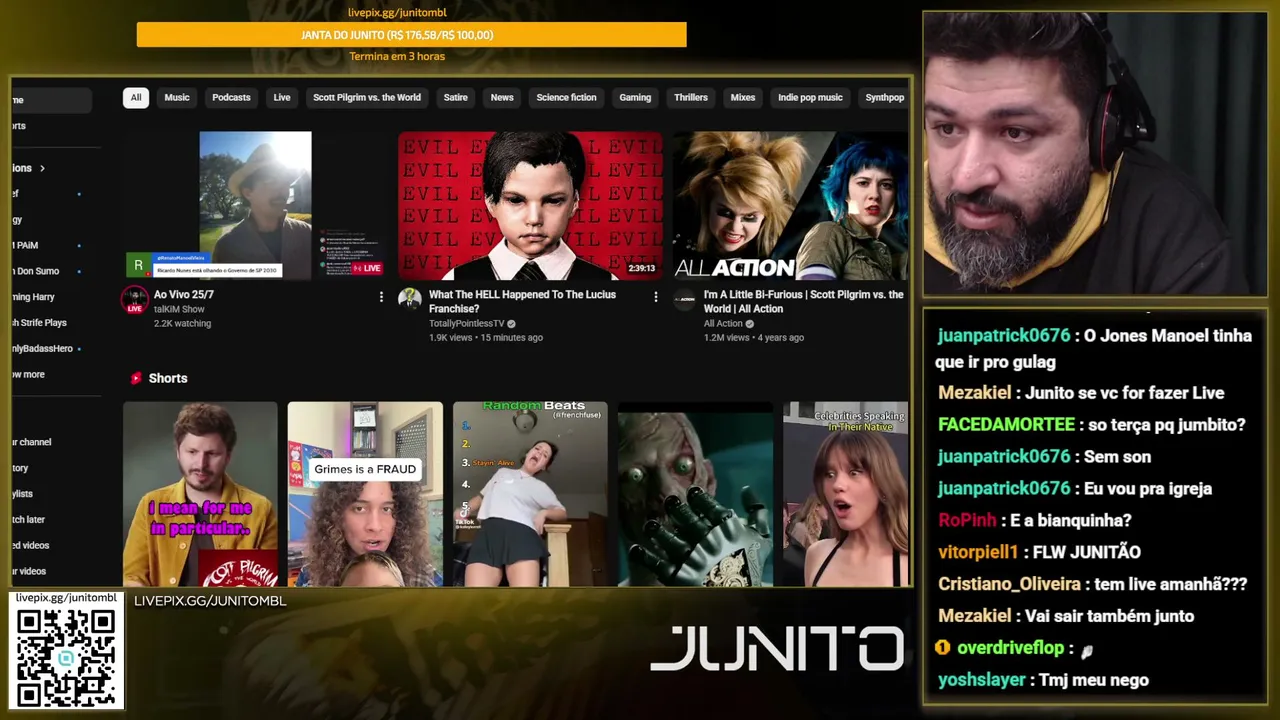Click username Cristiano_Oliveira in chat
Viewport: 1280px width, 720px height.
[1010, 584]
